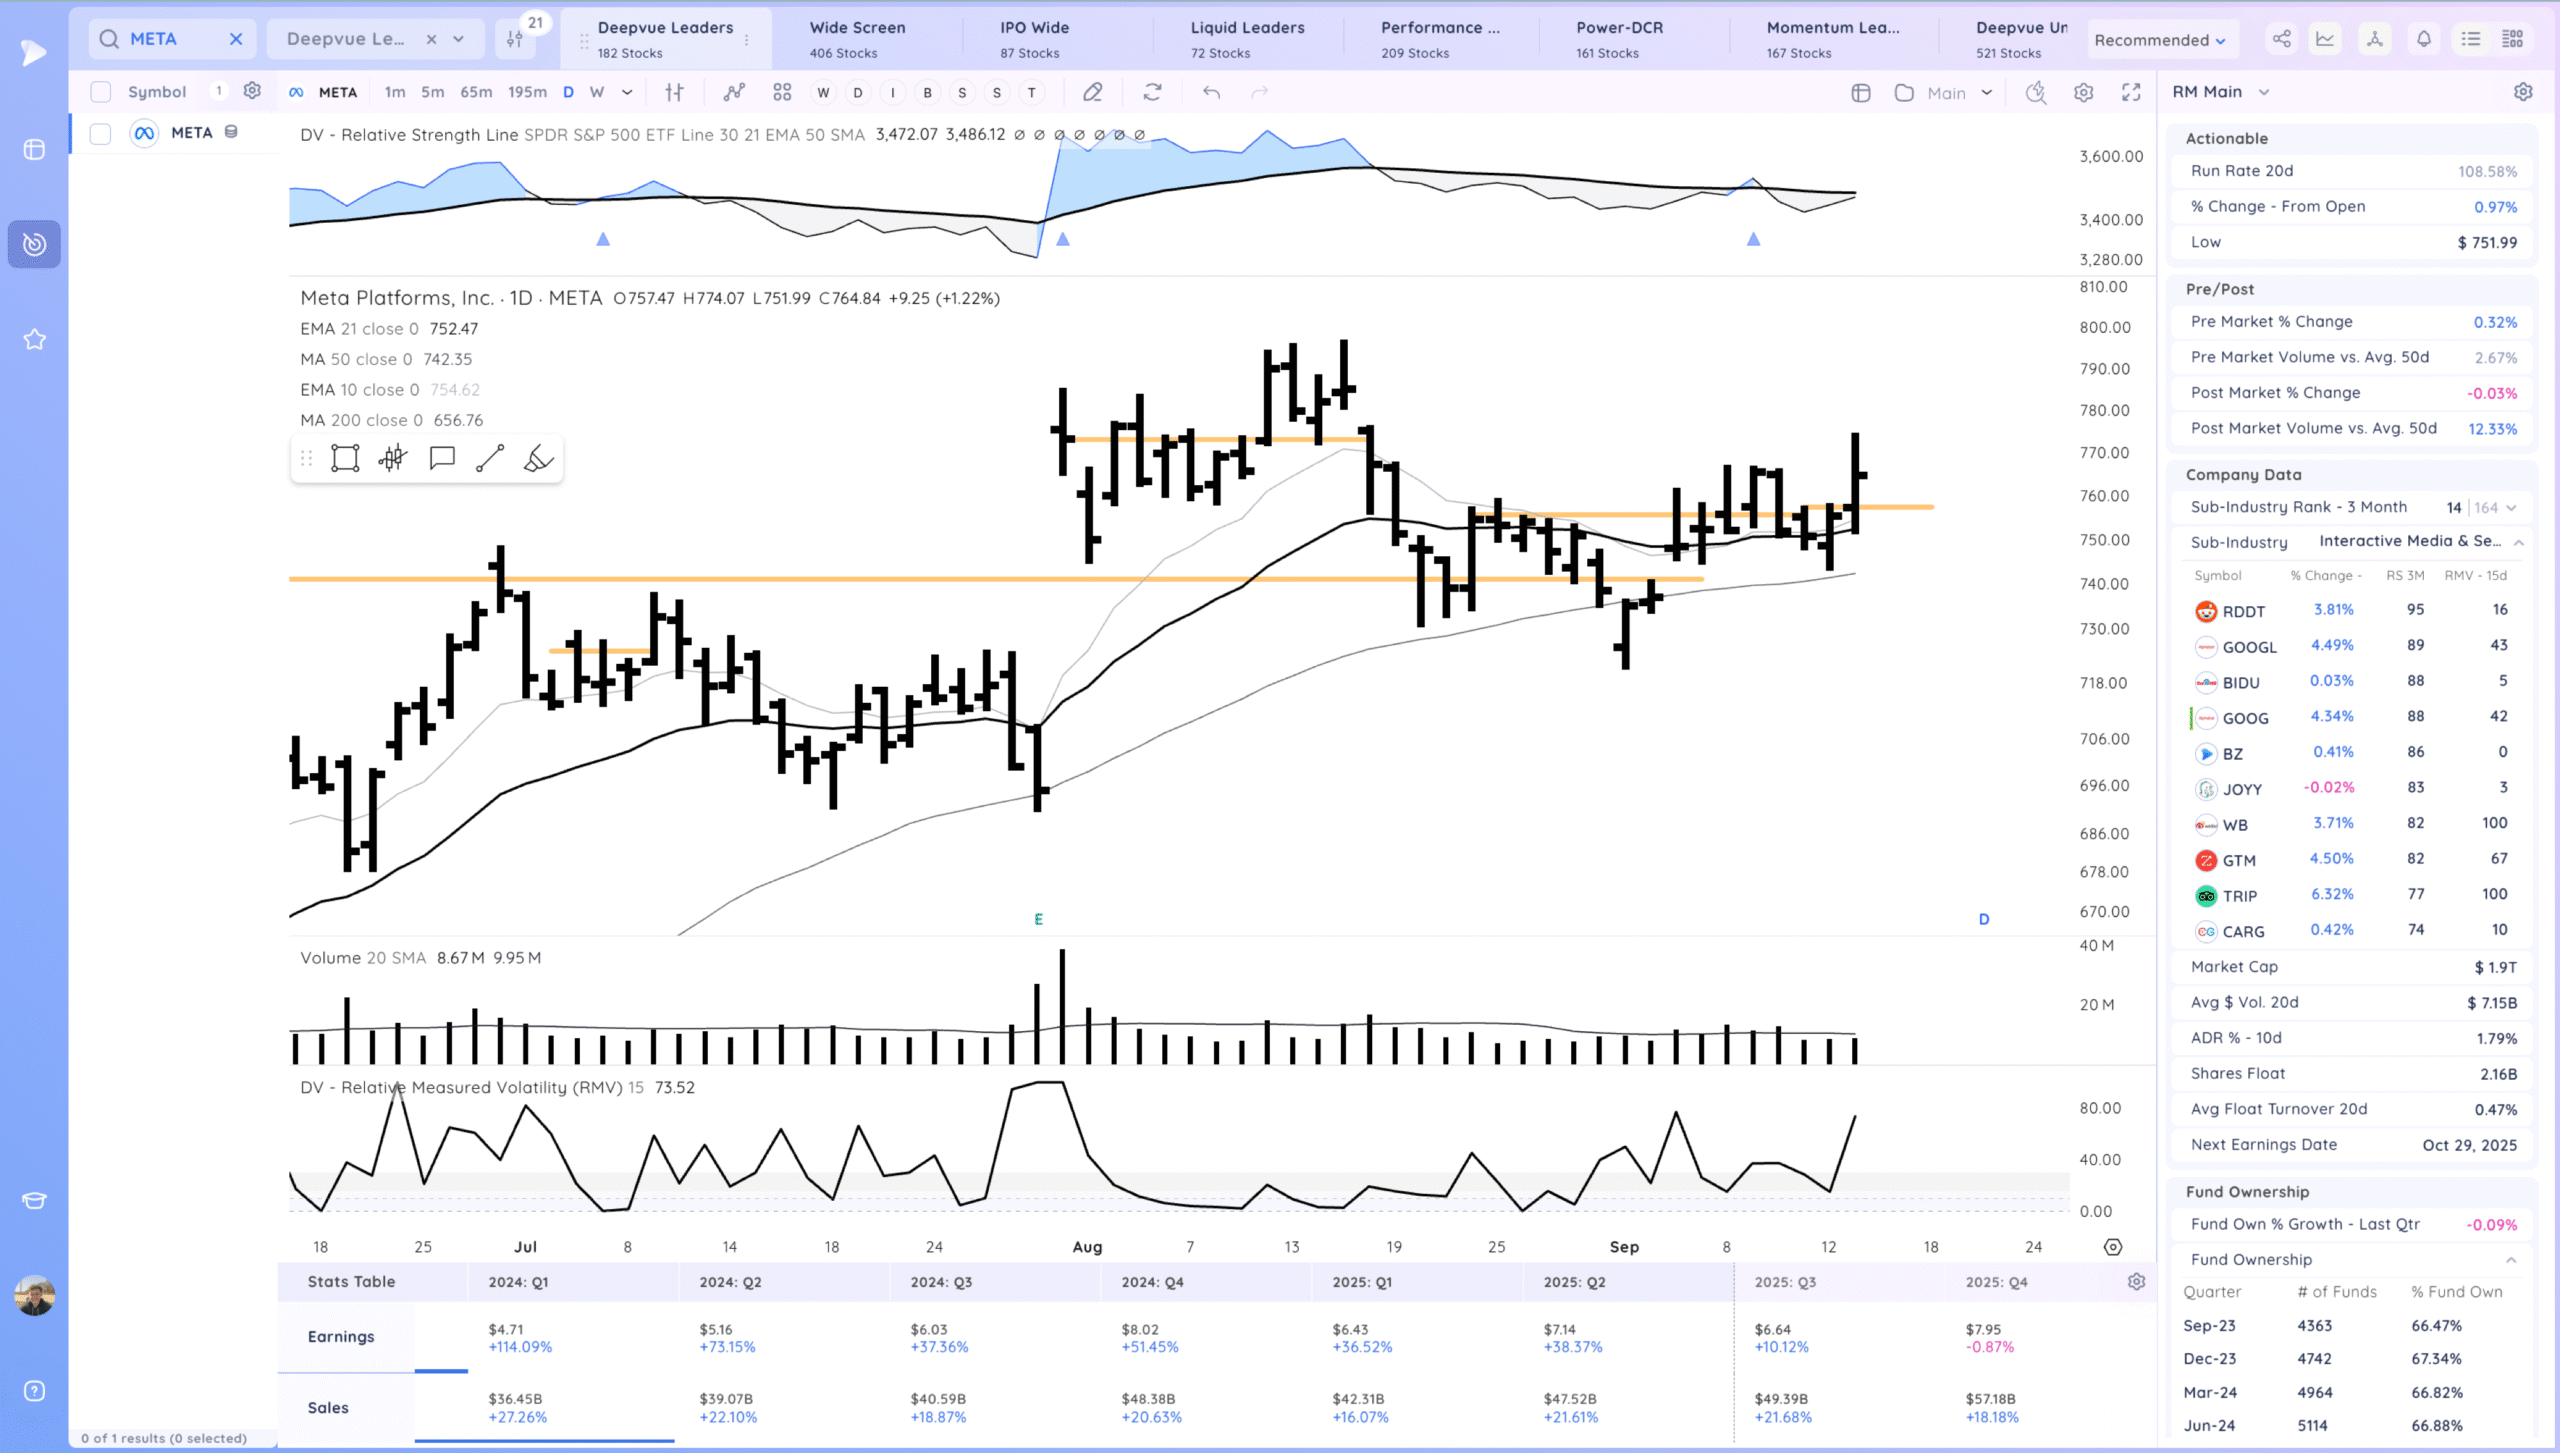Toggle the B circle marker button
This screenshot has width=2560, height=1453.
pyautogui.click(x=928, y=93)
